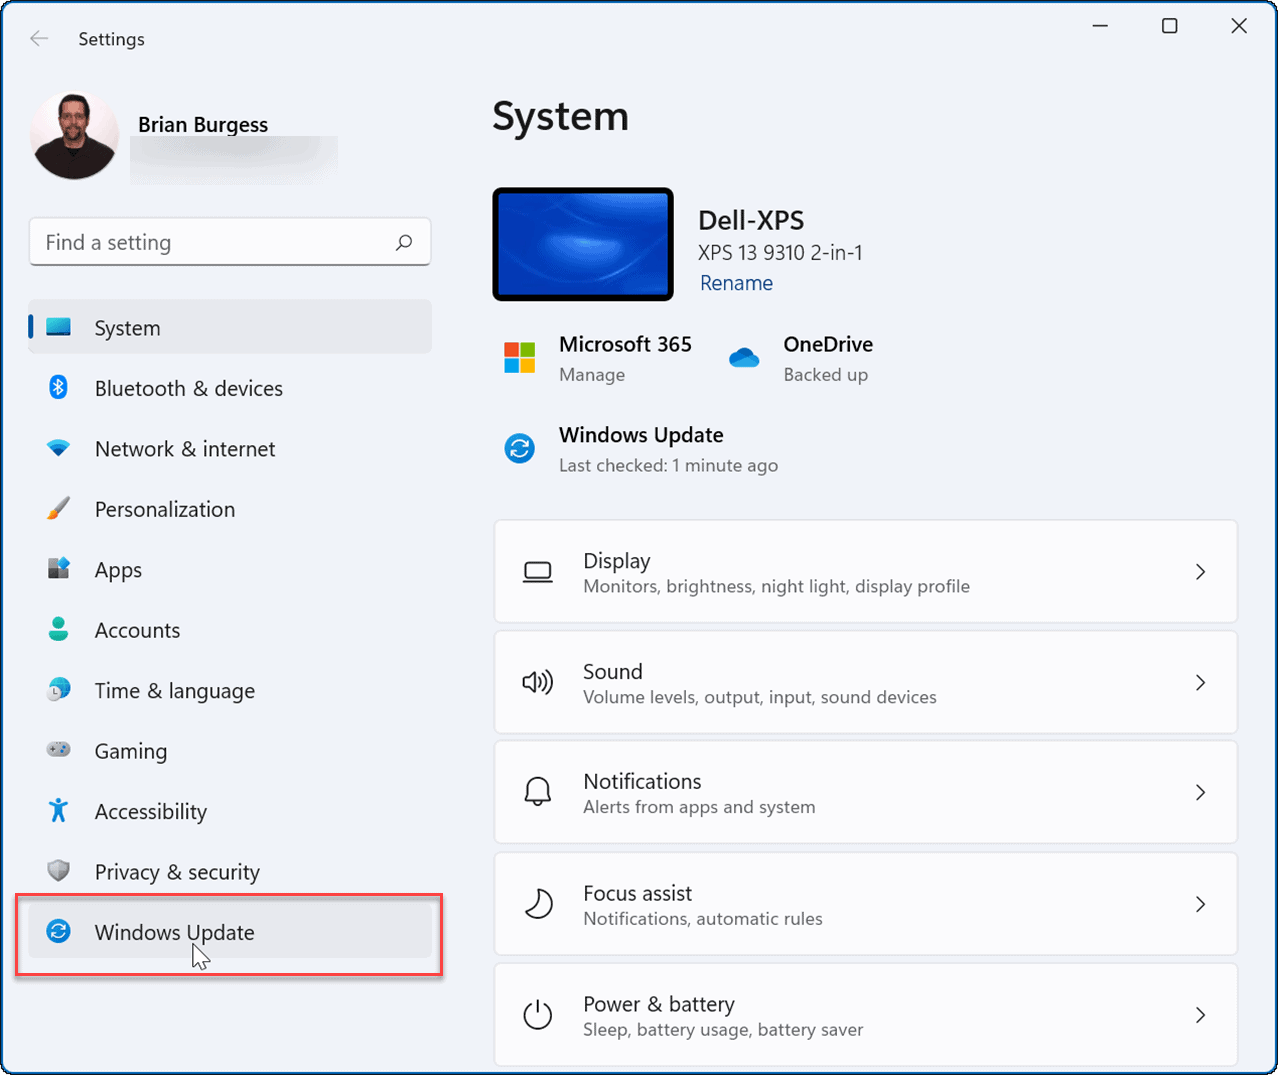Open Display settings row

(x=865, y=571)
